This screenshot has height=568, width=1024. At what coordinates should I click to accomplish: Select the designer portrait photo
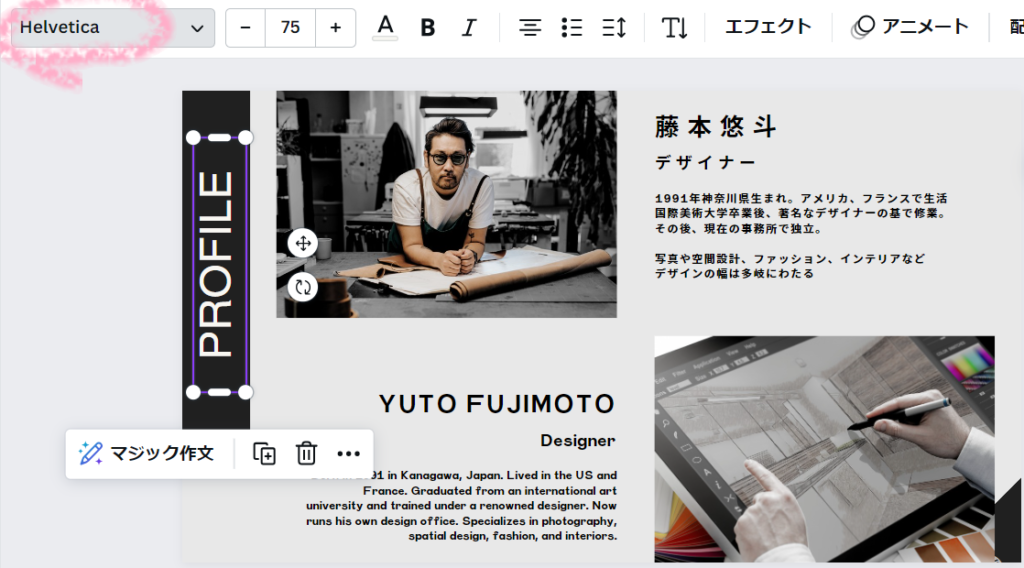pos(446,204)
